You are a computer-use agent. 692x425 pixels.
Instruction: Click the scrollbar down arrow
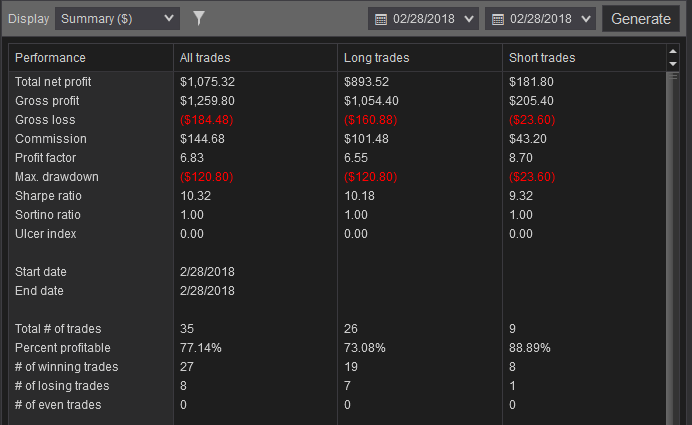pyautogui.click(x=673, y=64)
